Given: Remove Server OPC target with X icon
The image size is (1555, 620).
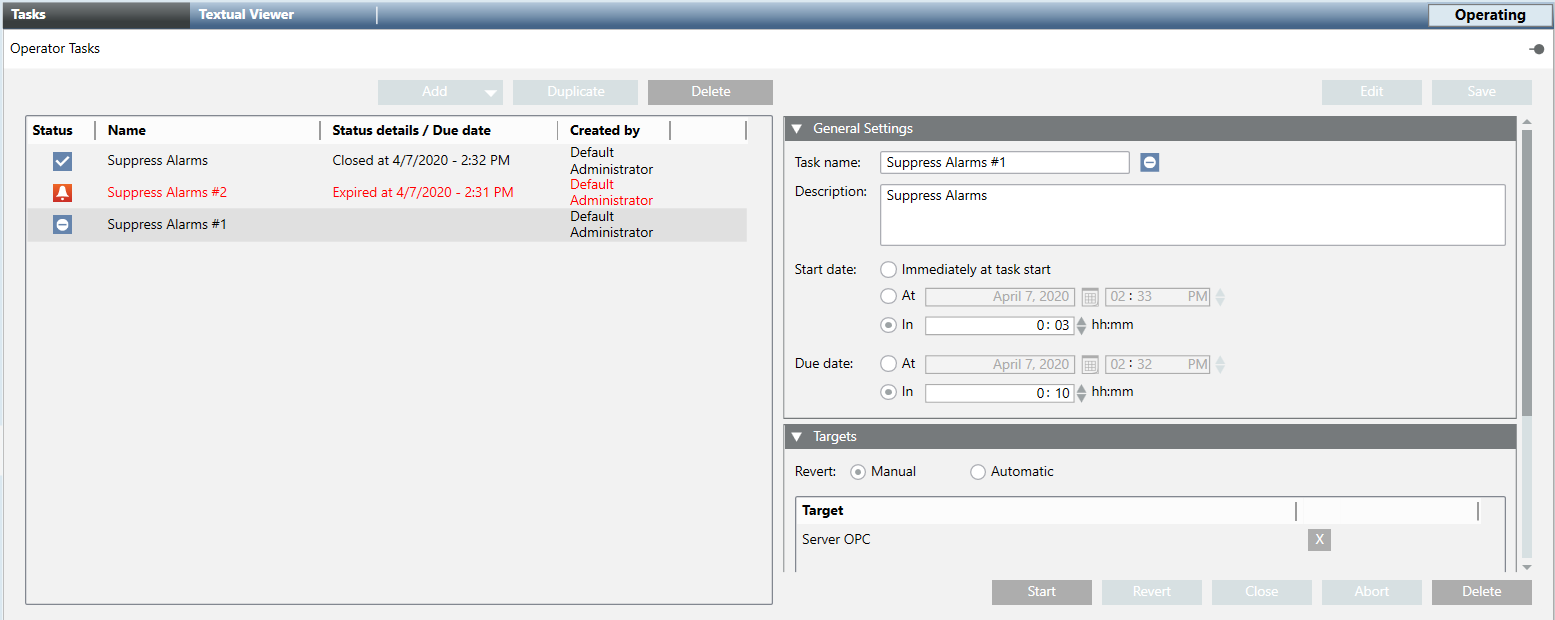Looking at the screenshot, I should pos(1319,540).
